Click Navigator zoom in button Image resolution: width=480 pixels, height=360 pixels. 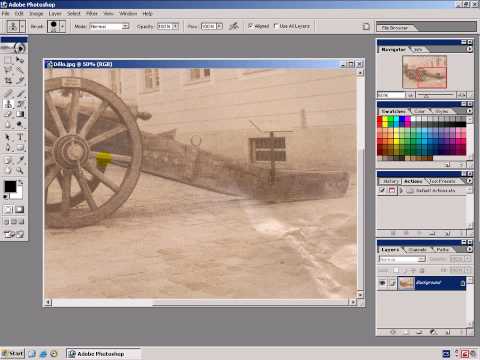(x=462, y=95)
